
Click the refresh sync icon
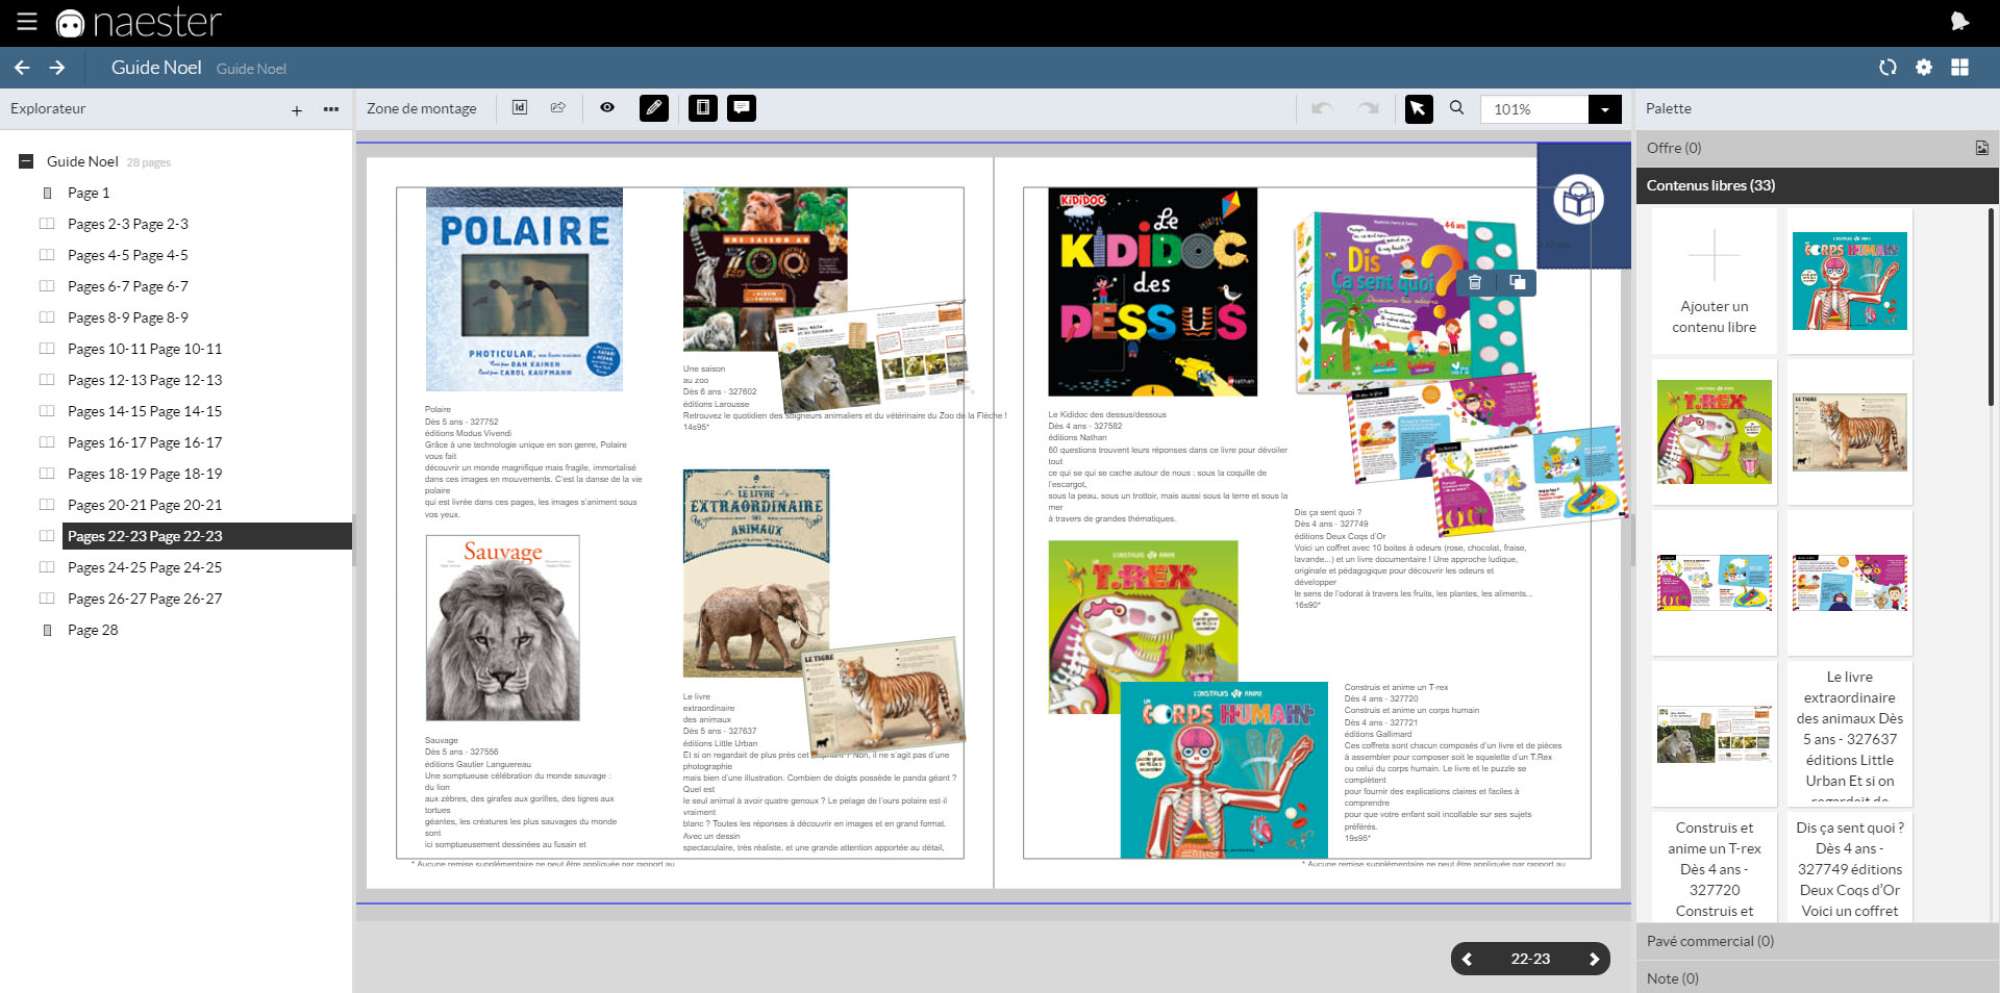click(1887, 67)
